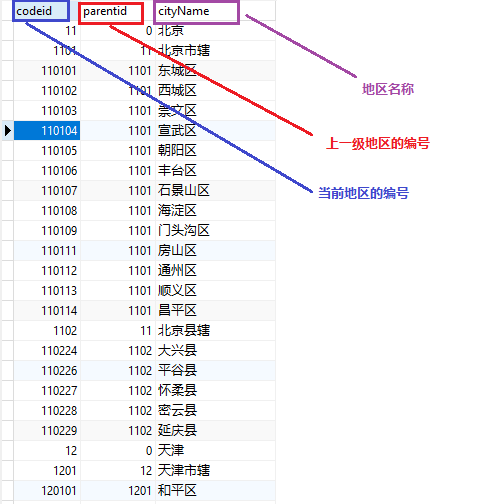The width and height of the screenshot is (496, 504).
Task: Select the 密云县 city name cell
Action: coord(215,410)
